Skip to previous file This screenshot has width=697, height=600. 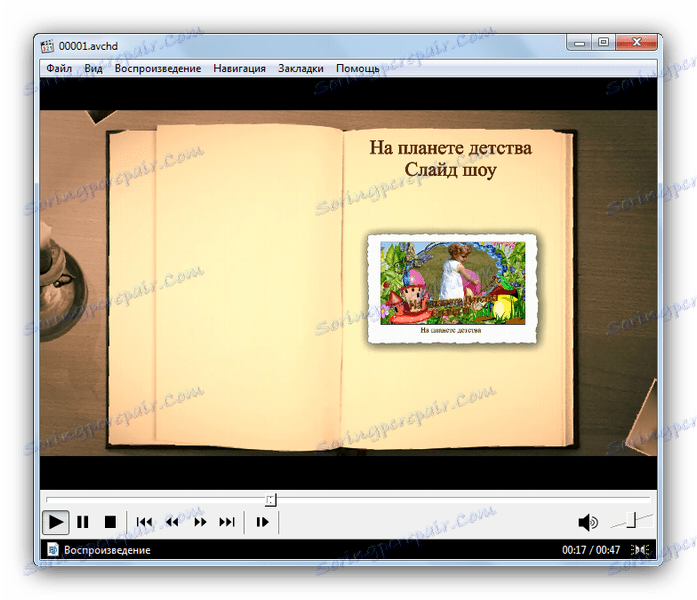(144, 522)
